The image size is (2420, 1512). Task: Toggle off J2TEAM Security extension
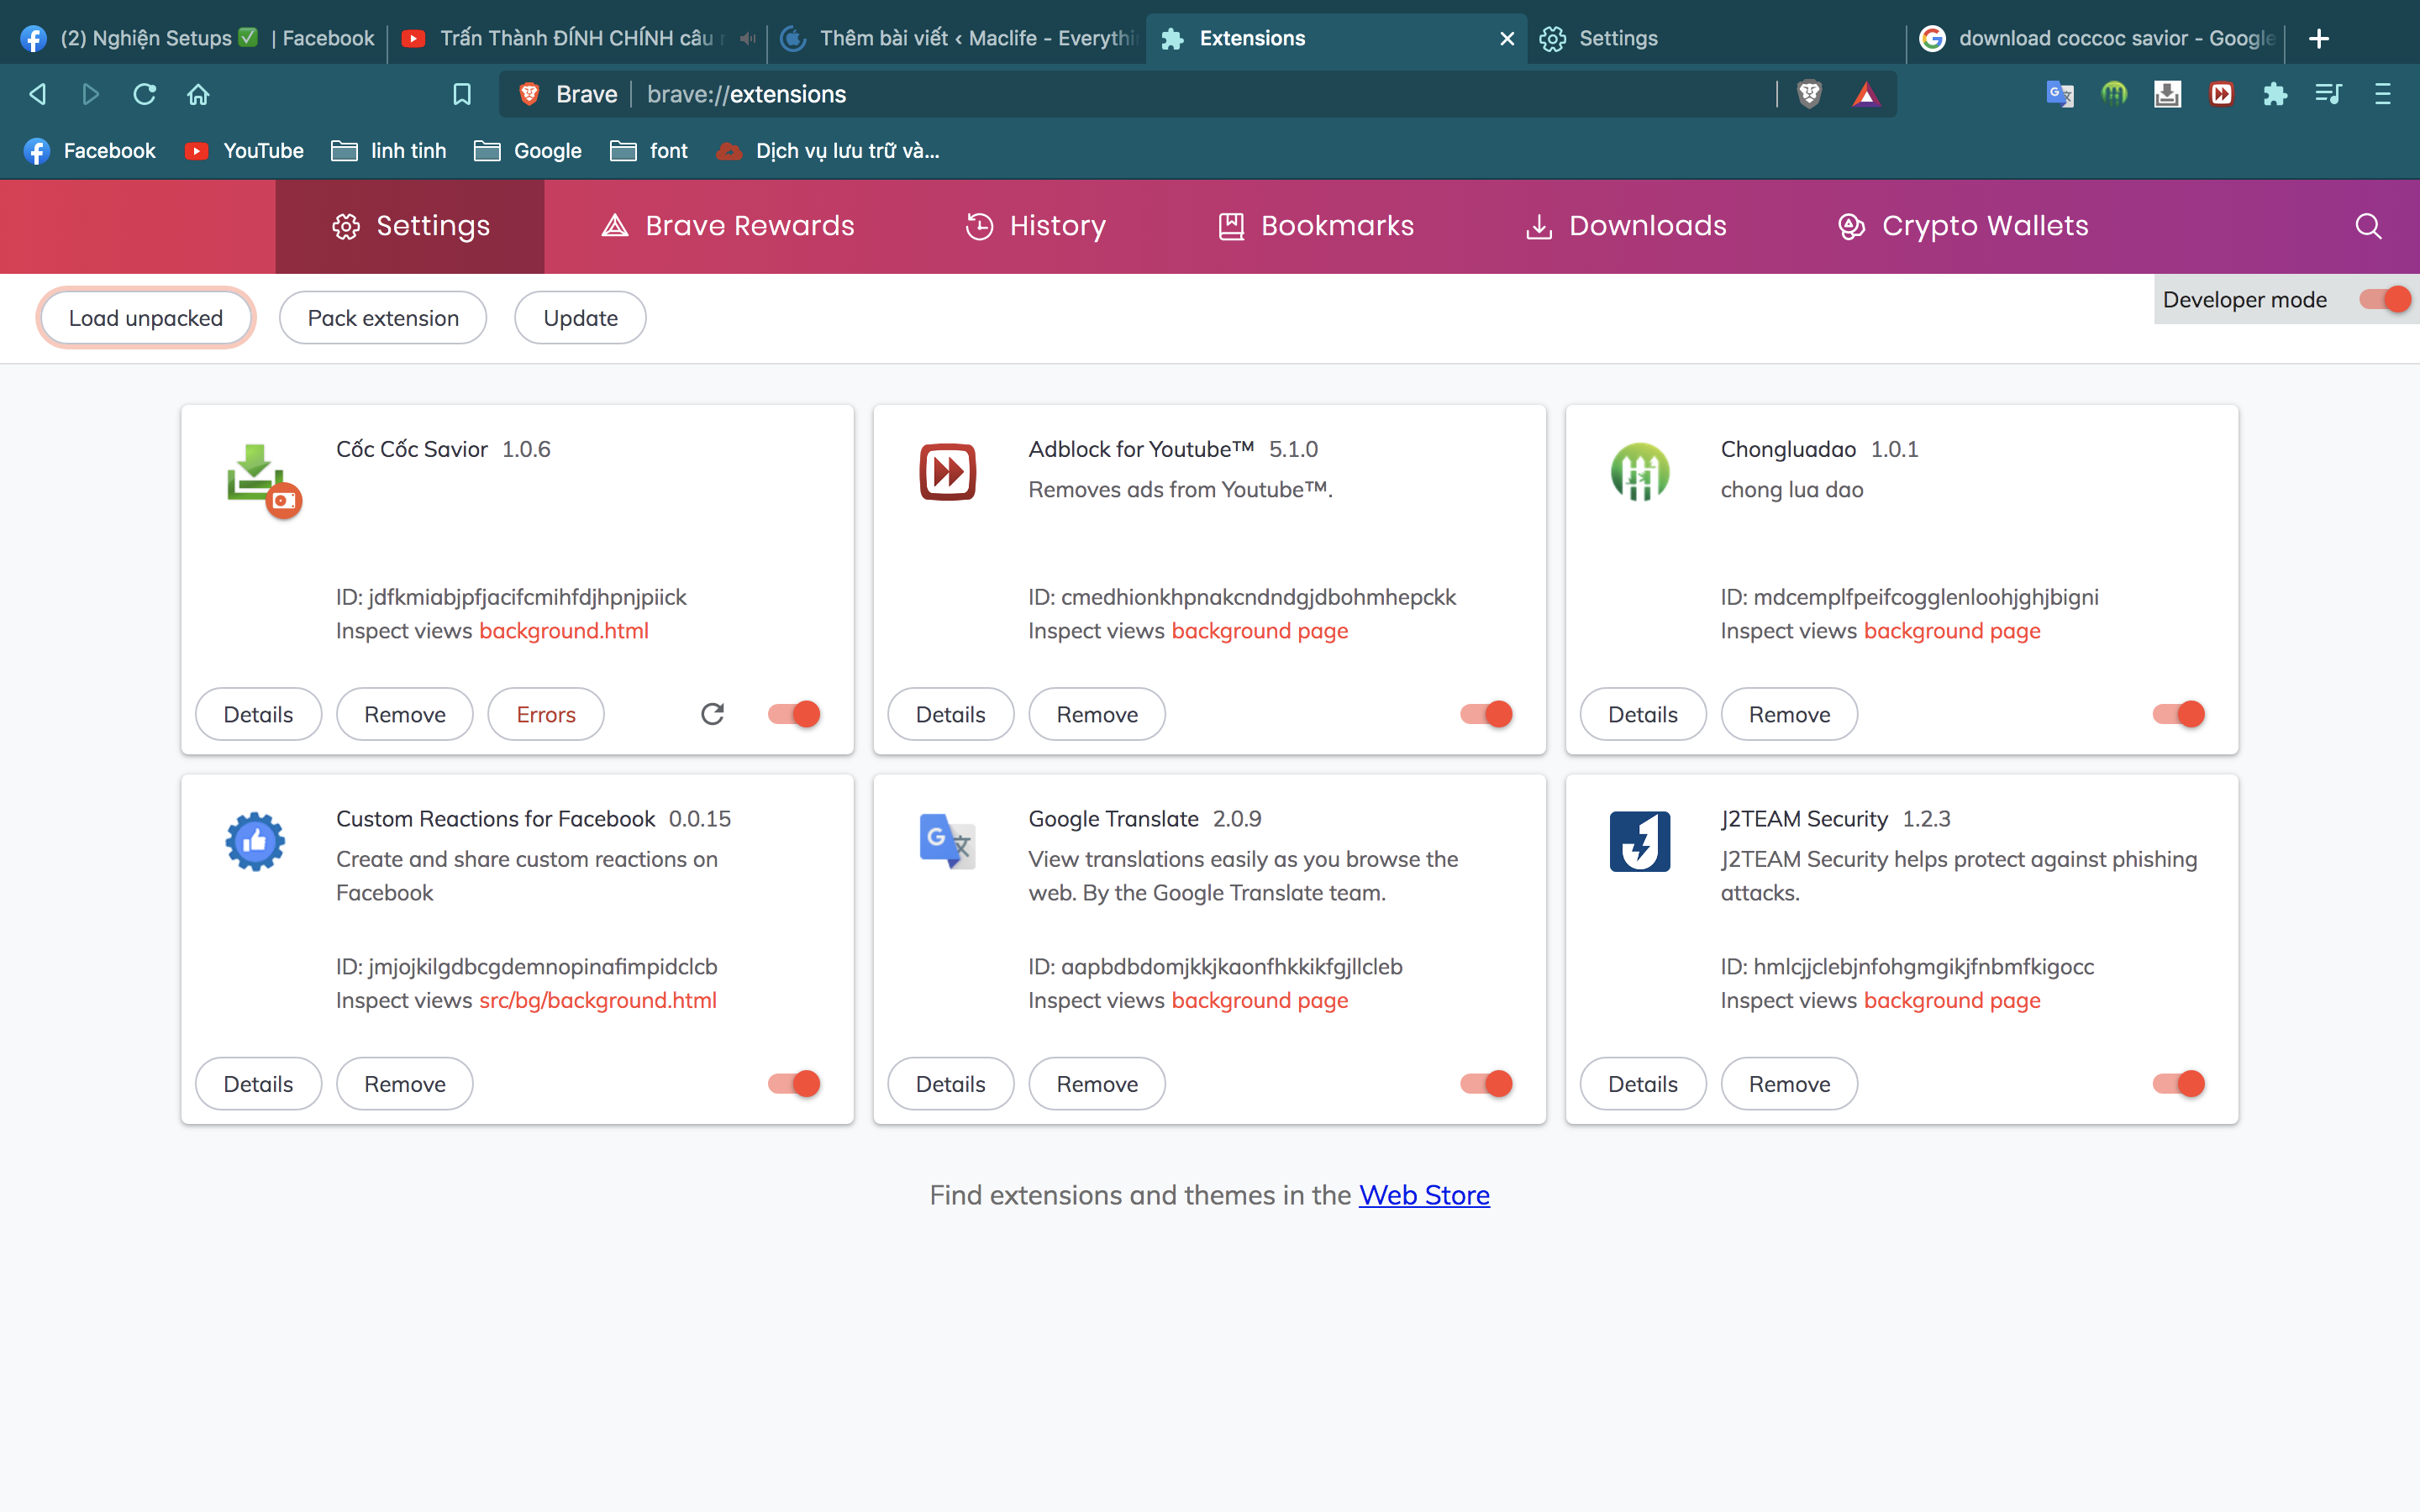pos(2178,1083)
